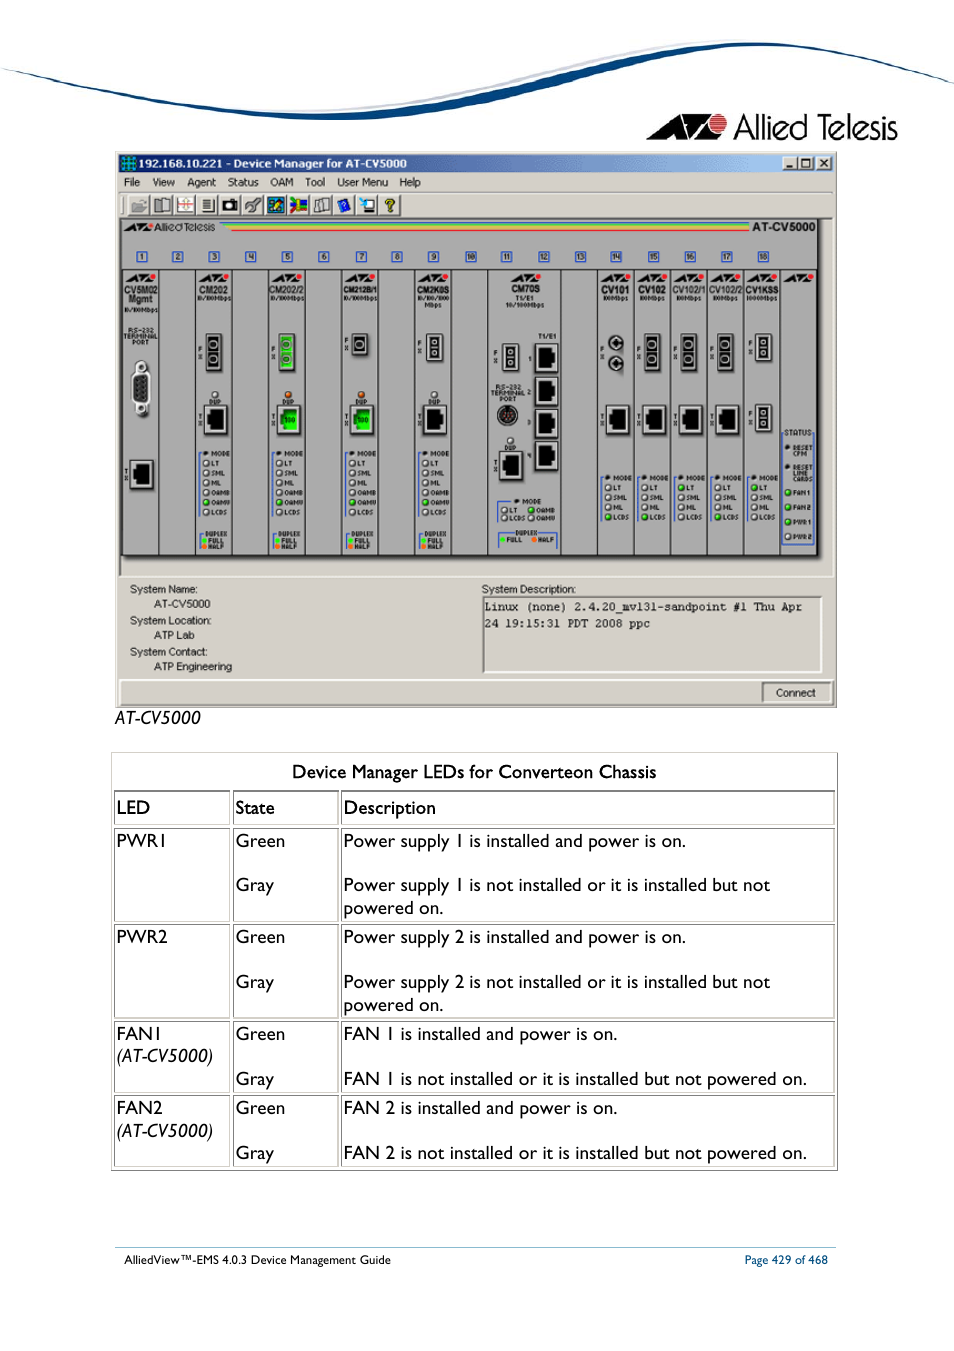Screen dimensions: 954x1351
Task: Click the Connect button
Action: click(795, 693)
